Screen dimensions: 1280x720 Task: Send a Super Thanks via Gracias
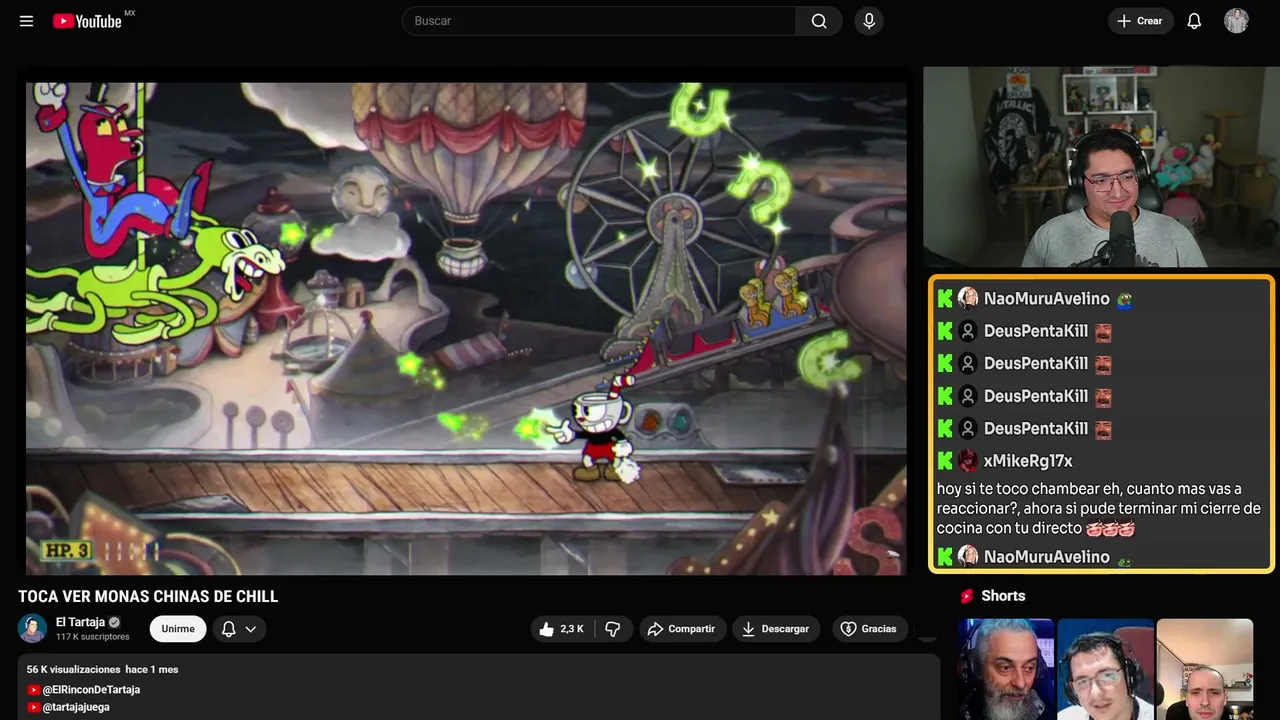868,629
